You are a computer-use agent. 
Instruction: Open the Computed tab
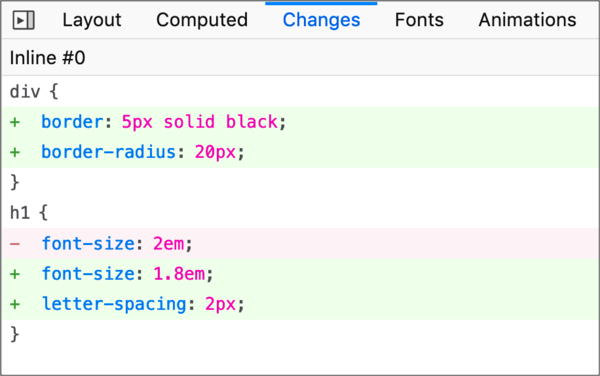(x=202, y=20)
